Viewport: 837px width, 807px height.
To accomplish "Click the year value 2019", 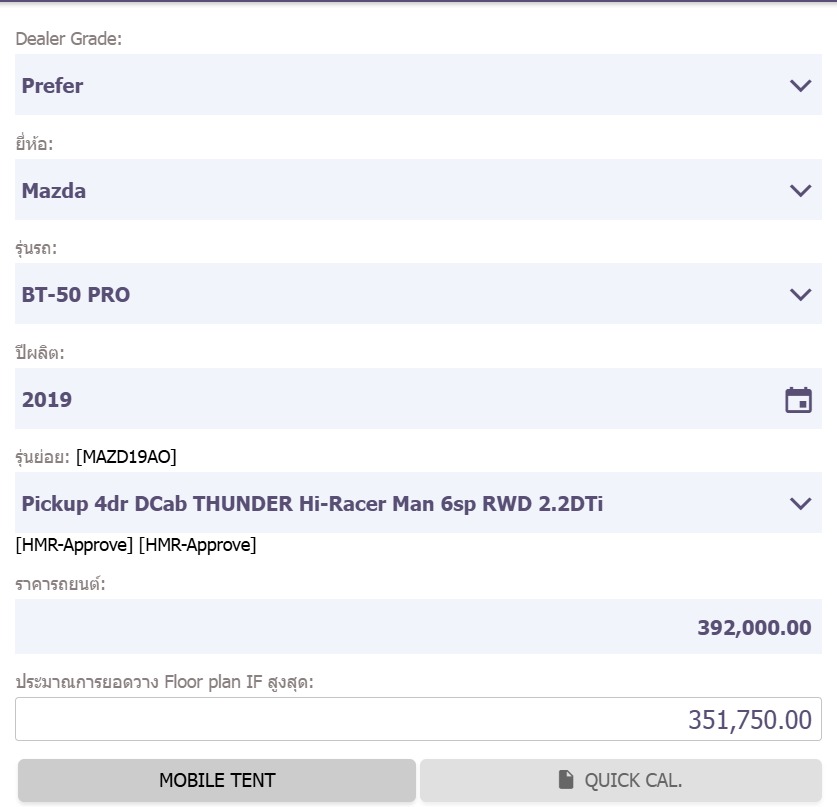I will pos(47,400).
